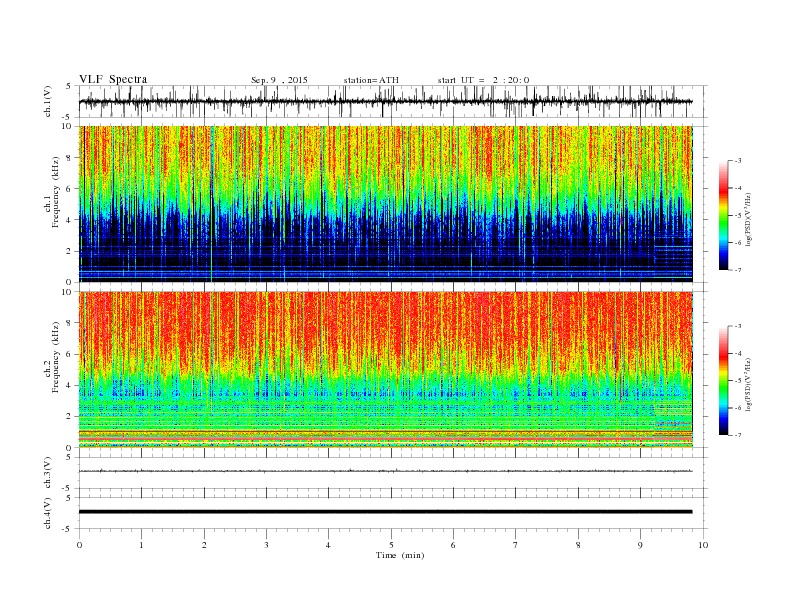792x612 pixels.
Task: Click the "start UT = 2 :20: 0" text
Action: tap(483, 80)
